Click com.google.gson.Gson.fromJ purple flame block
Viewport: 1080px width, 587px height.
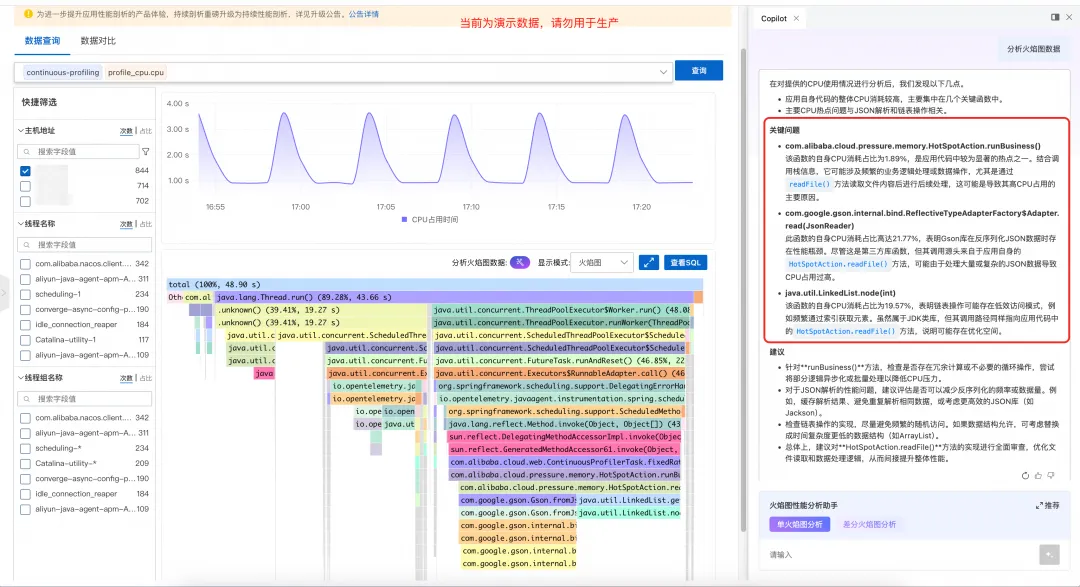(517, 500)
